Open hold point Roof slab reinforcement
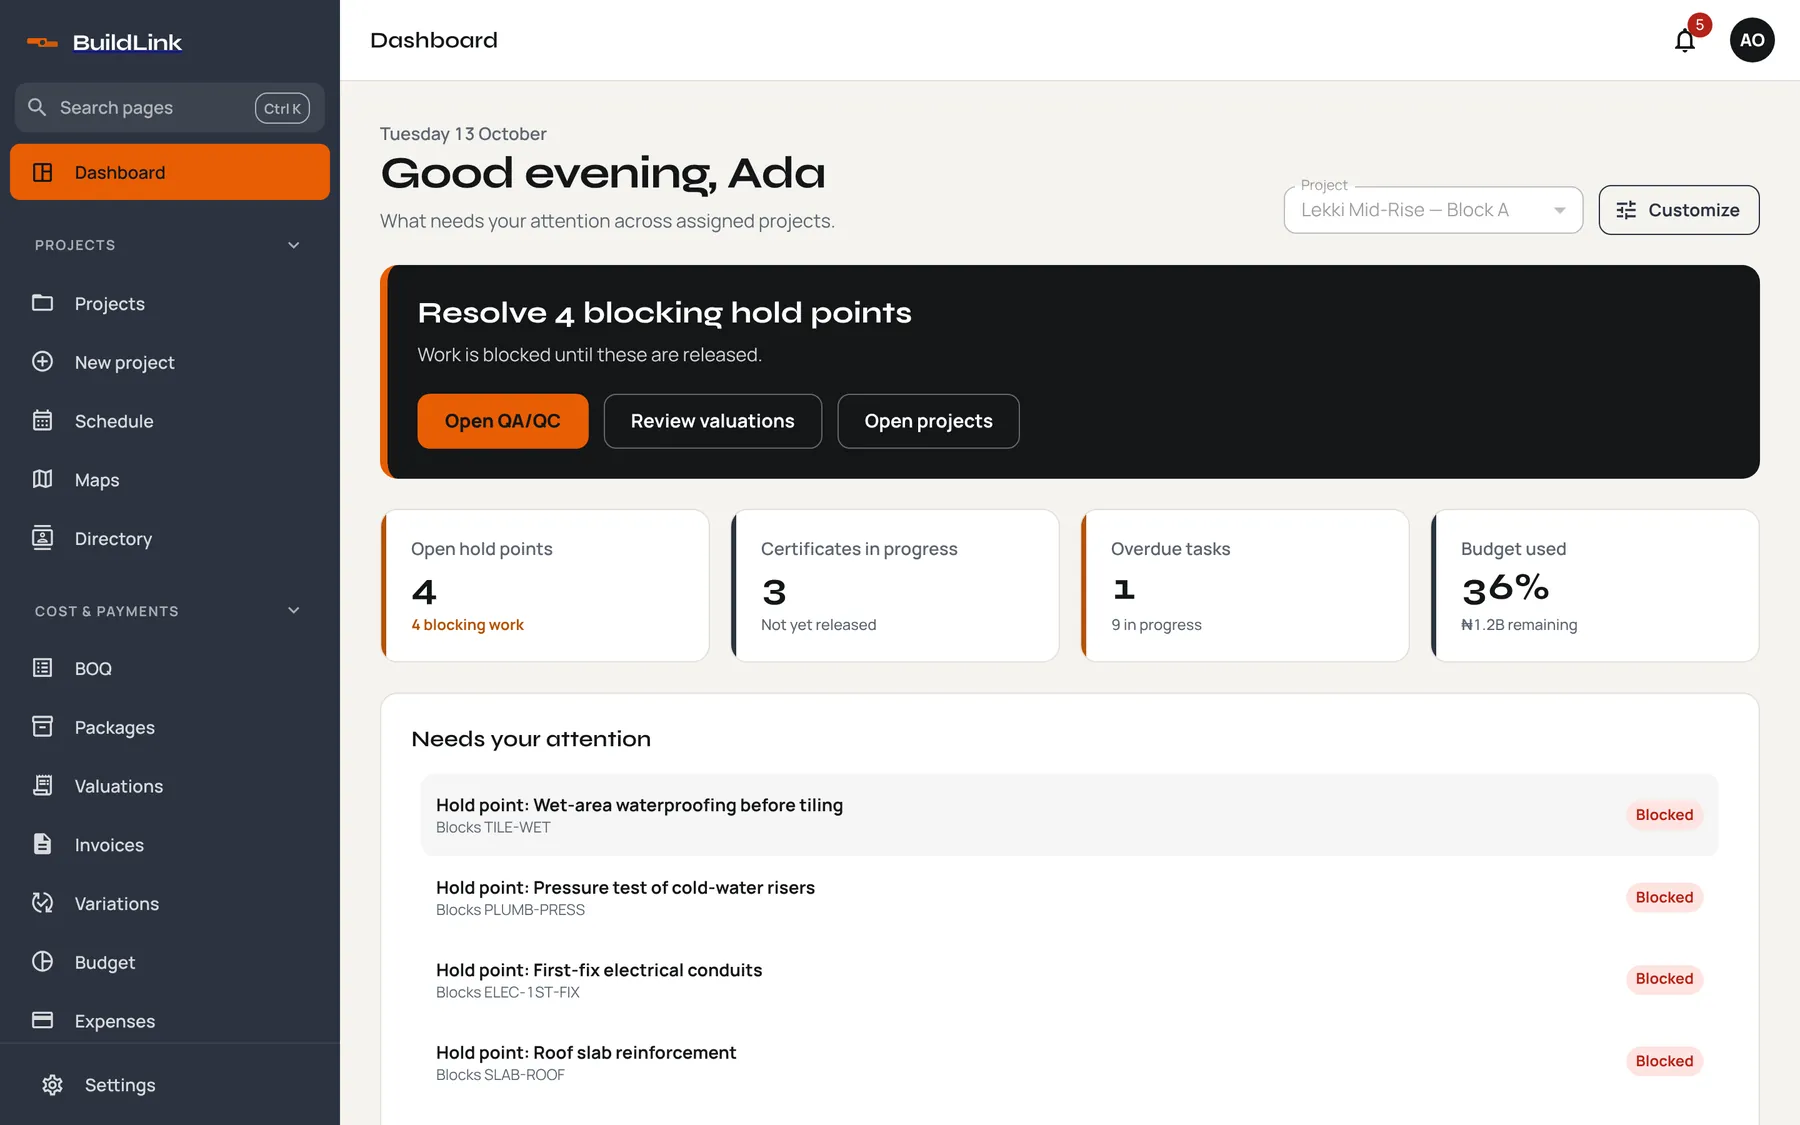Screen dimensions: 1800x1125 click(1069, 1062)
